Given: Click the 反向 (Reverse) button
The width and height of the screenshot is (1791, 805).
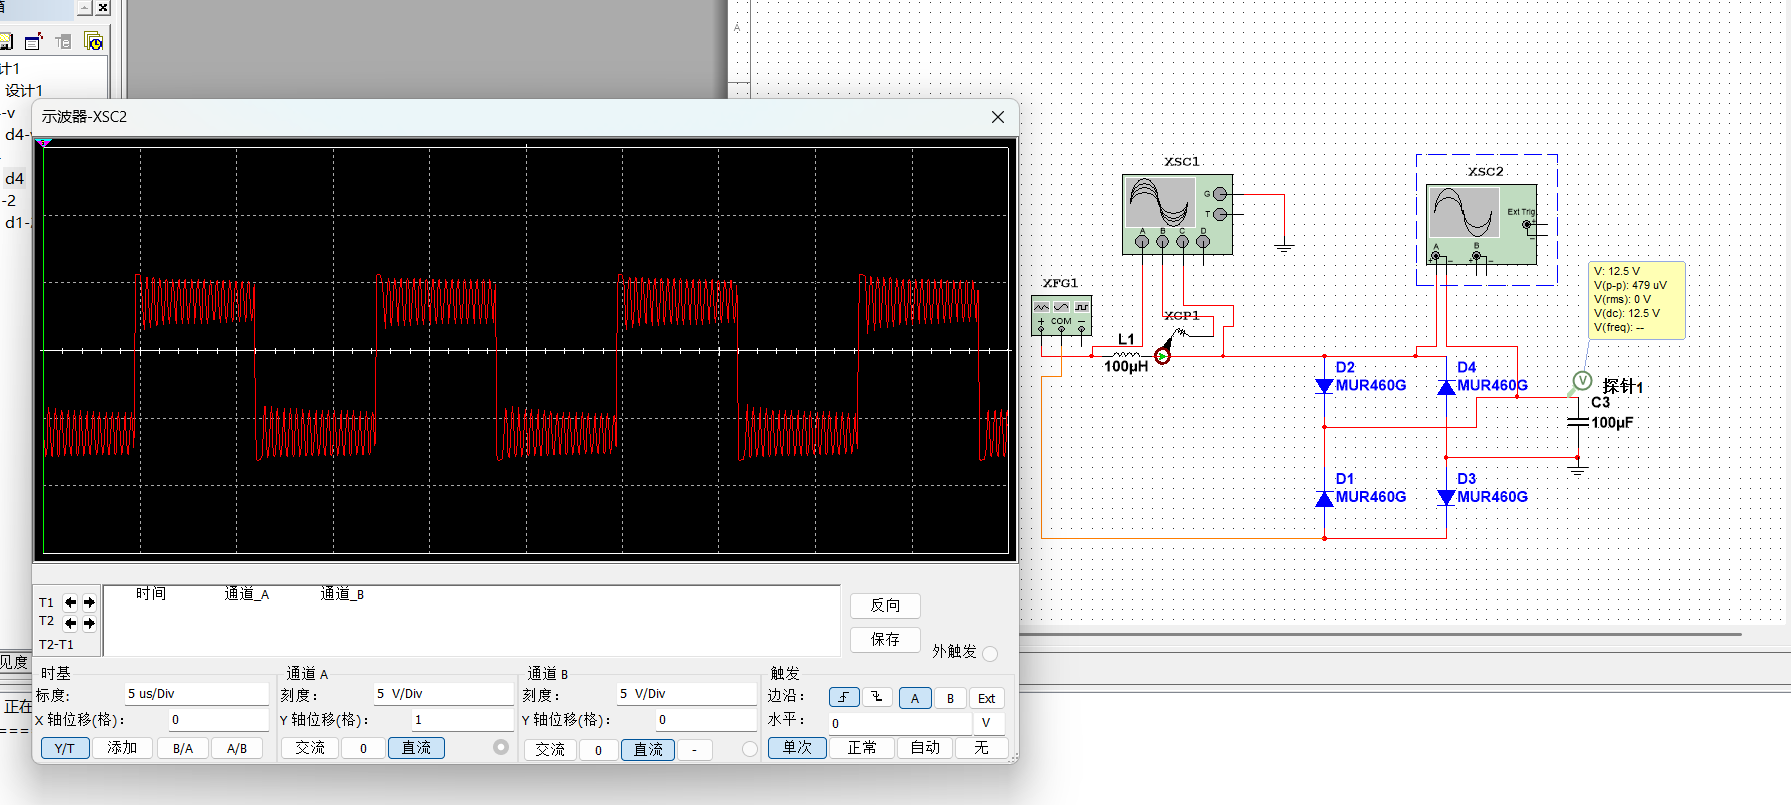Looking at the screenshot, I should 885,605.
